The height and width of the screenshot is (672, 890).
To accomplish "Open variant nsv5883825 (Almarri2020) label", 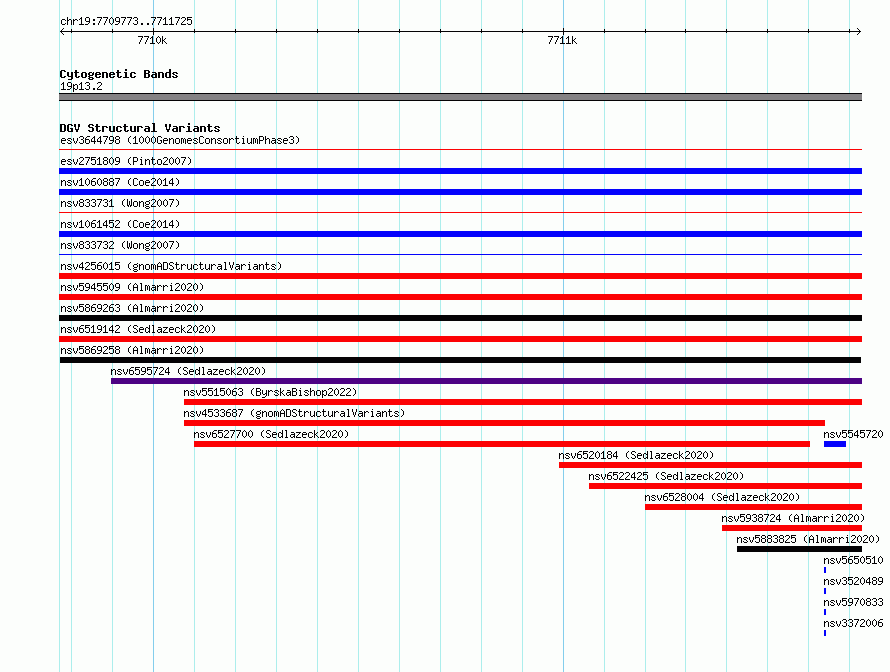I will (808, 539).
